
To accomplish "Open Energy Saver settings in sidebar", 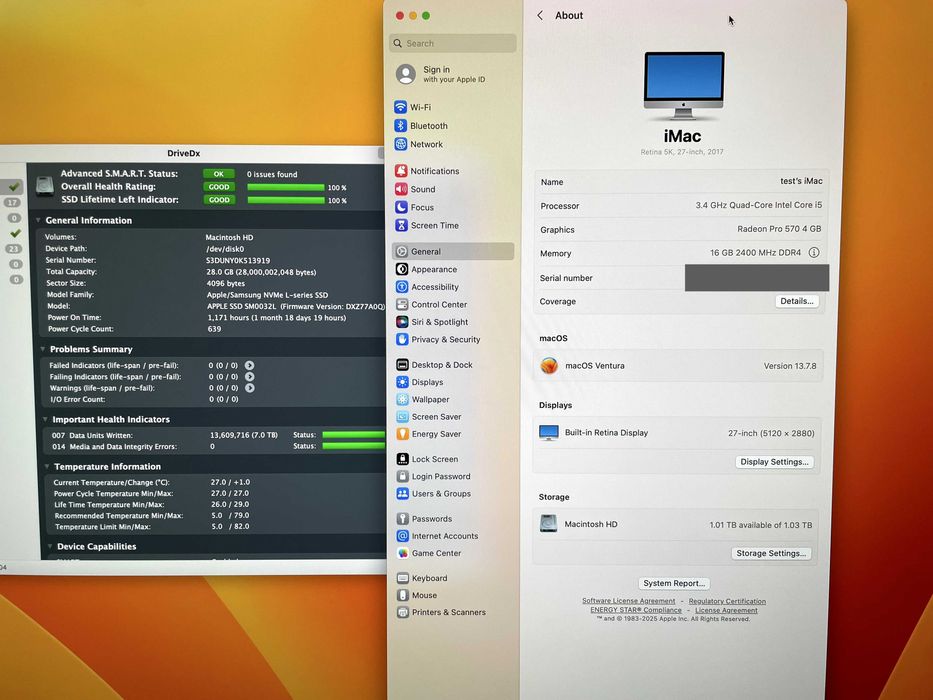I will click(428, 434).
